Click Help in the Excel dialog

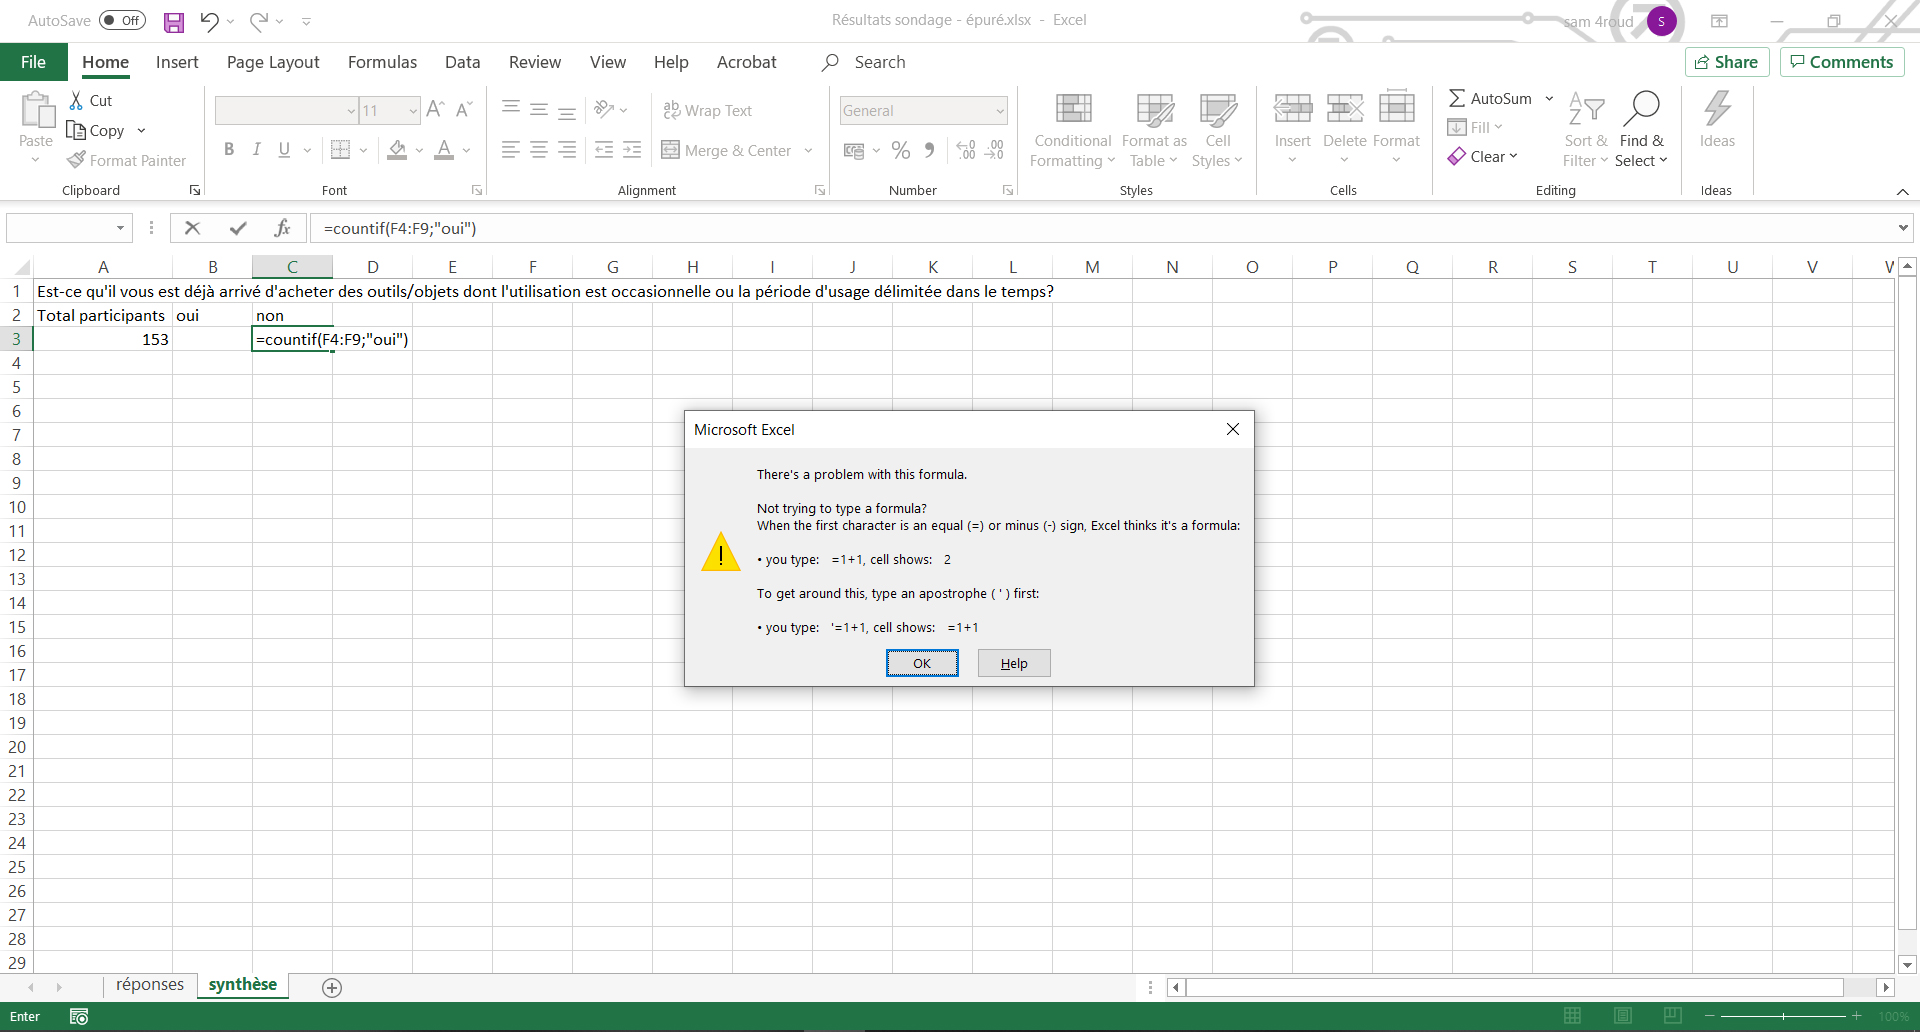tap(1014, 663)
